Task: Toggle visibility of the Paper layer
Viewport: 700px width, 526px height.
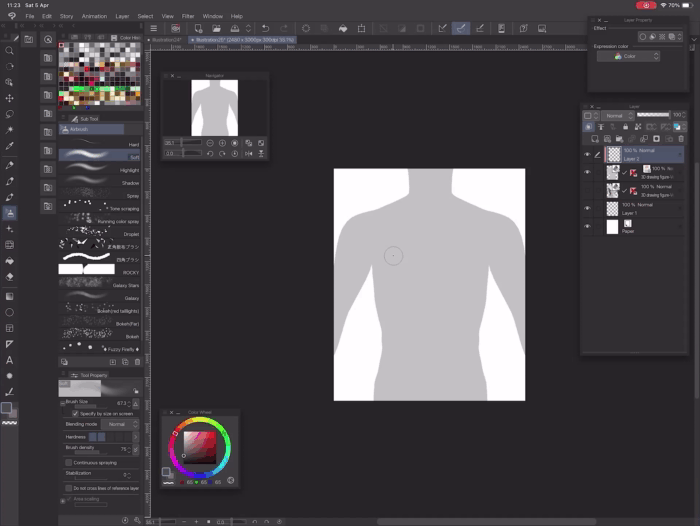Action: [x=587, y=227]
